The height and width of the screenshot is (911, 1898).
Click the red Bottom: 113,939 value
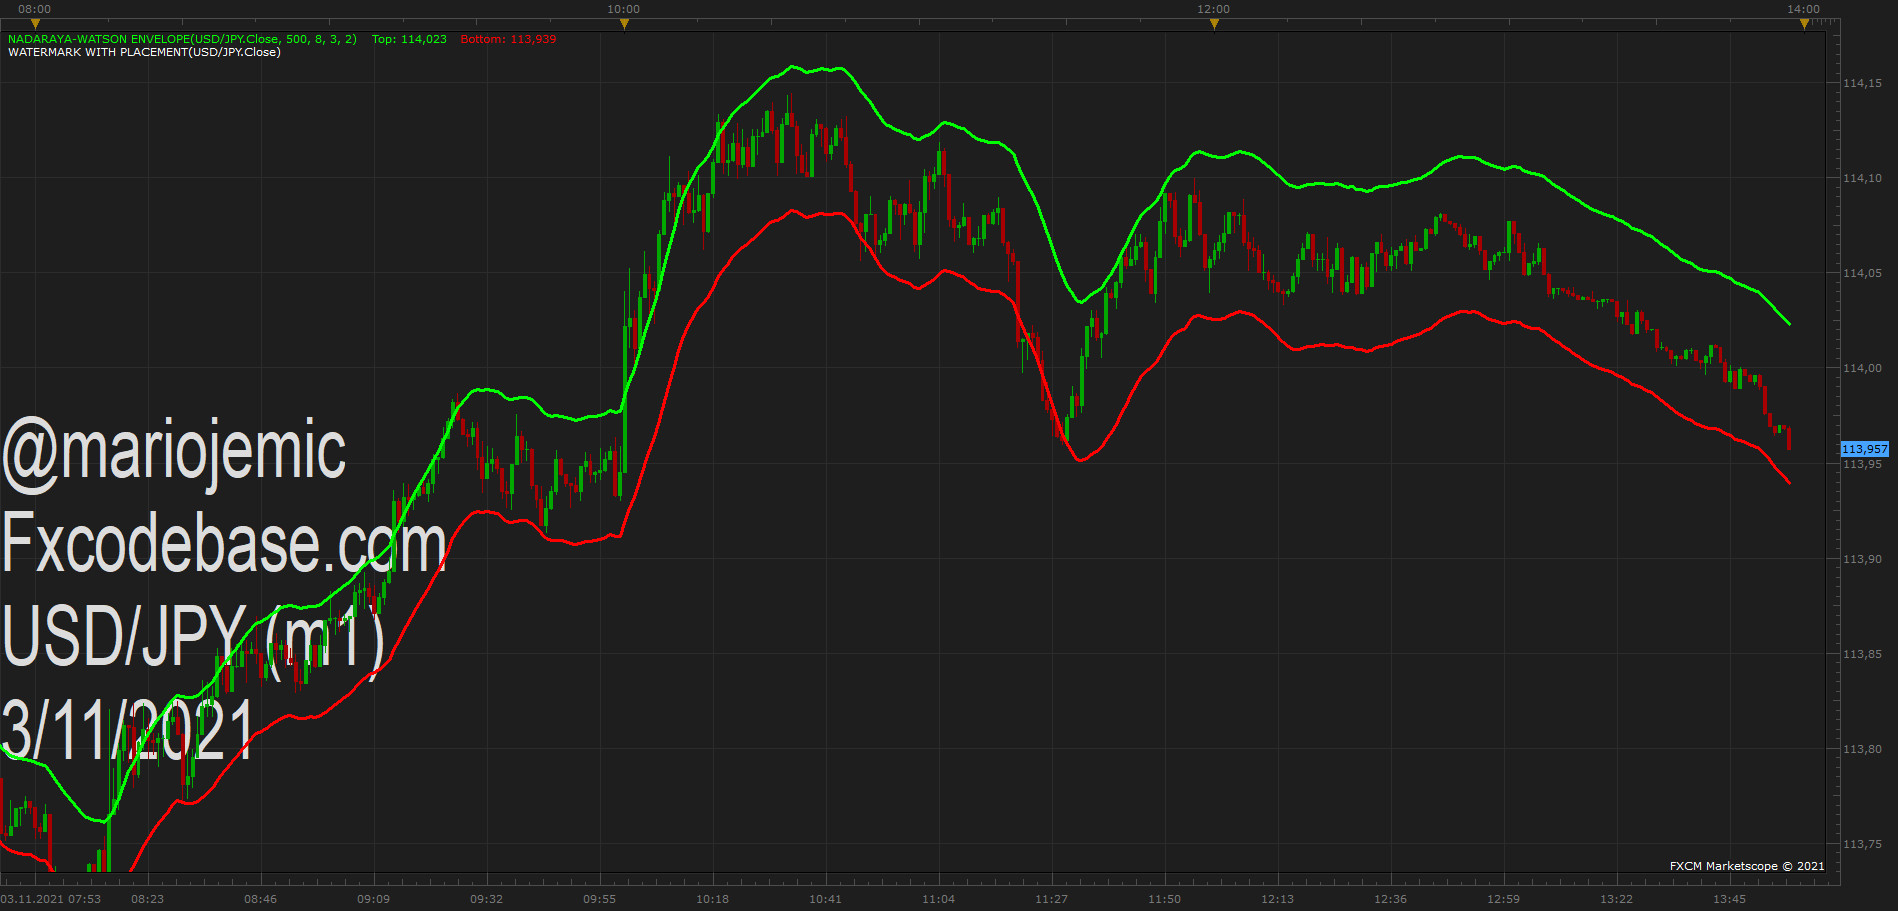[508, 39]
